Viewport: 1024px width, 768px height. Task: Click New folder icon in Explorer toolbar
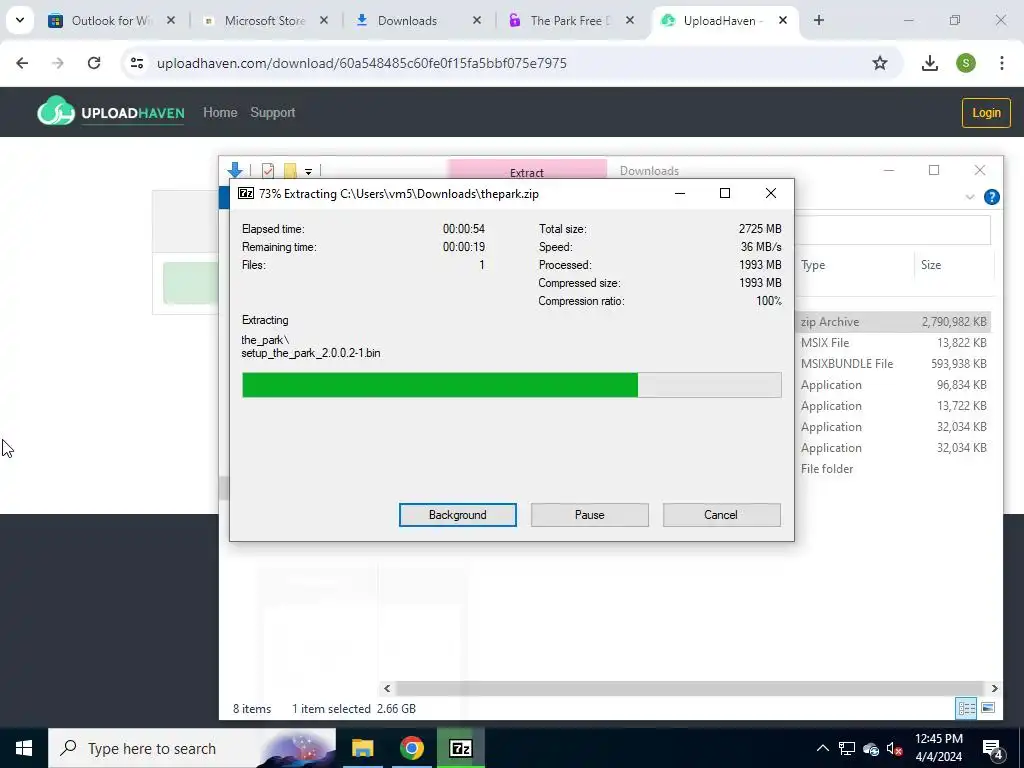(290, 170)
